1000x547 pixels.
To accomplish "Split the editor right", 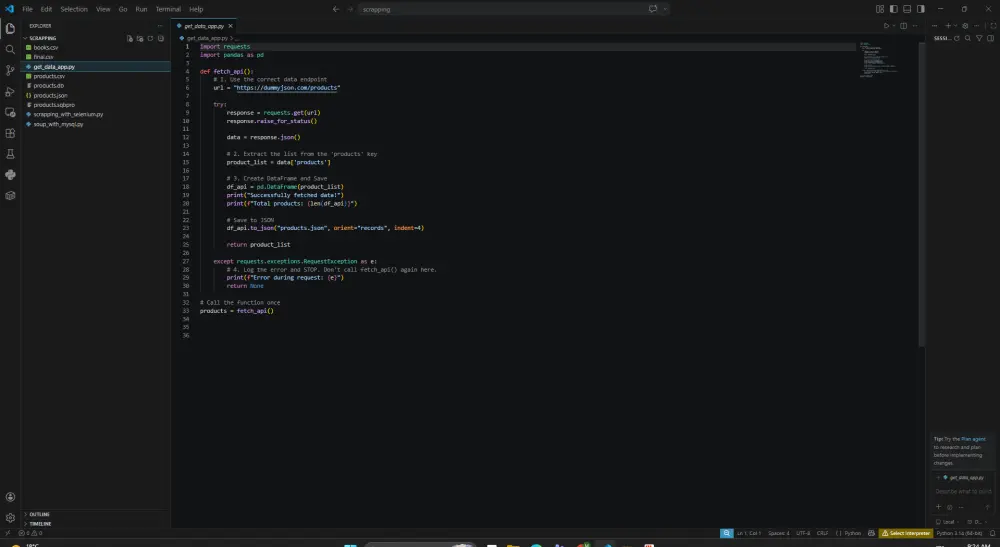I will click(x=904, y=26).
